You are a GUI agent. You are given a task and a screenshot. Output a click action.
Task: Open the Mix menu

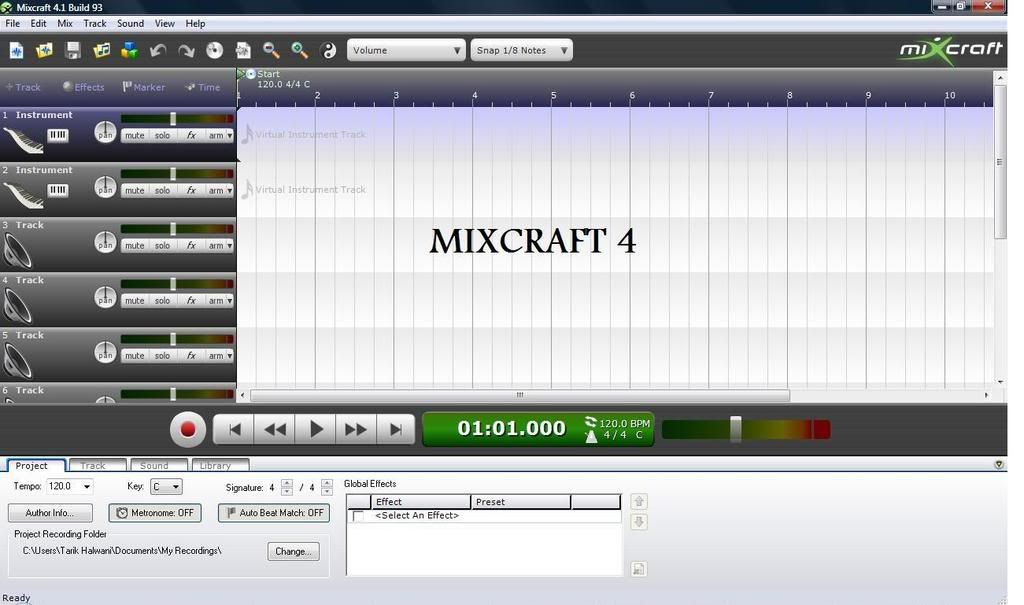click(x=65, y=24)
